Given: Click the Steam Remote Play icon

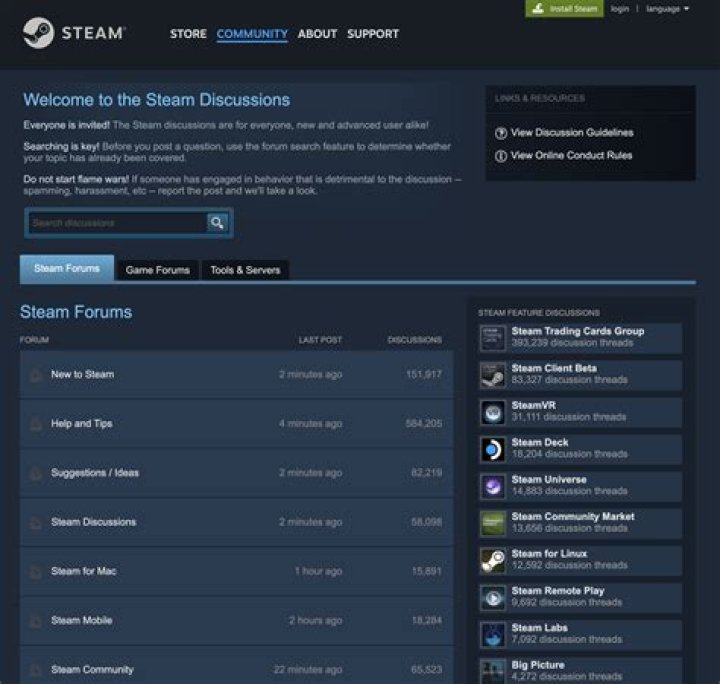Looking at the screenshot, I should point(493,598).
